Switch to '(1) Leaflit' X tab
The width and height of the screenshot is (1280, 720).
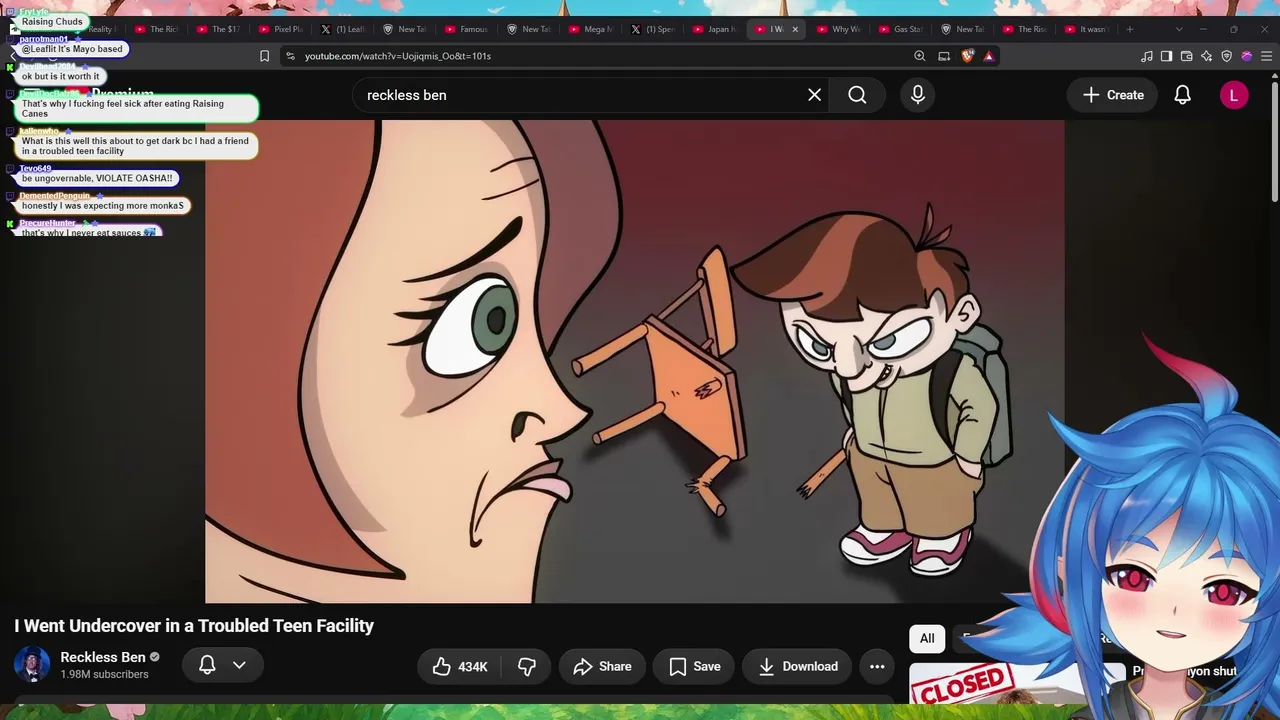343,29
